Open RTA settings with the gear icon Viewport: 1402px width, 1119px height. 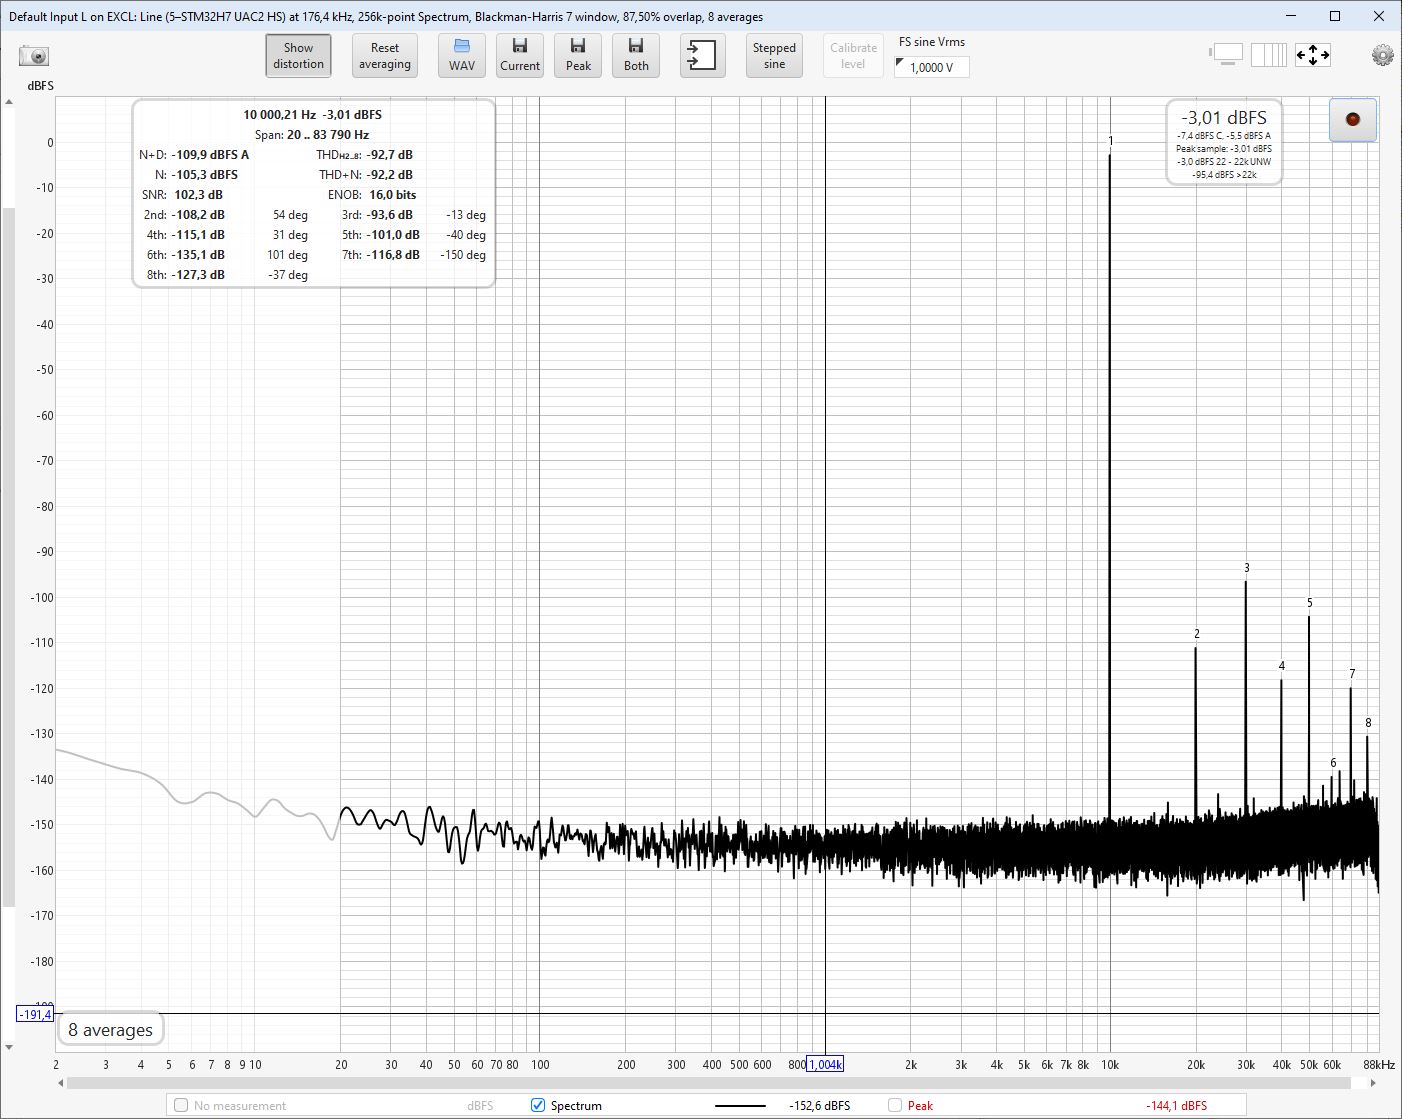1382,56
